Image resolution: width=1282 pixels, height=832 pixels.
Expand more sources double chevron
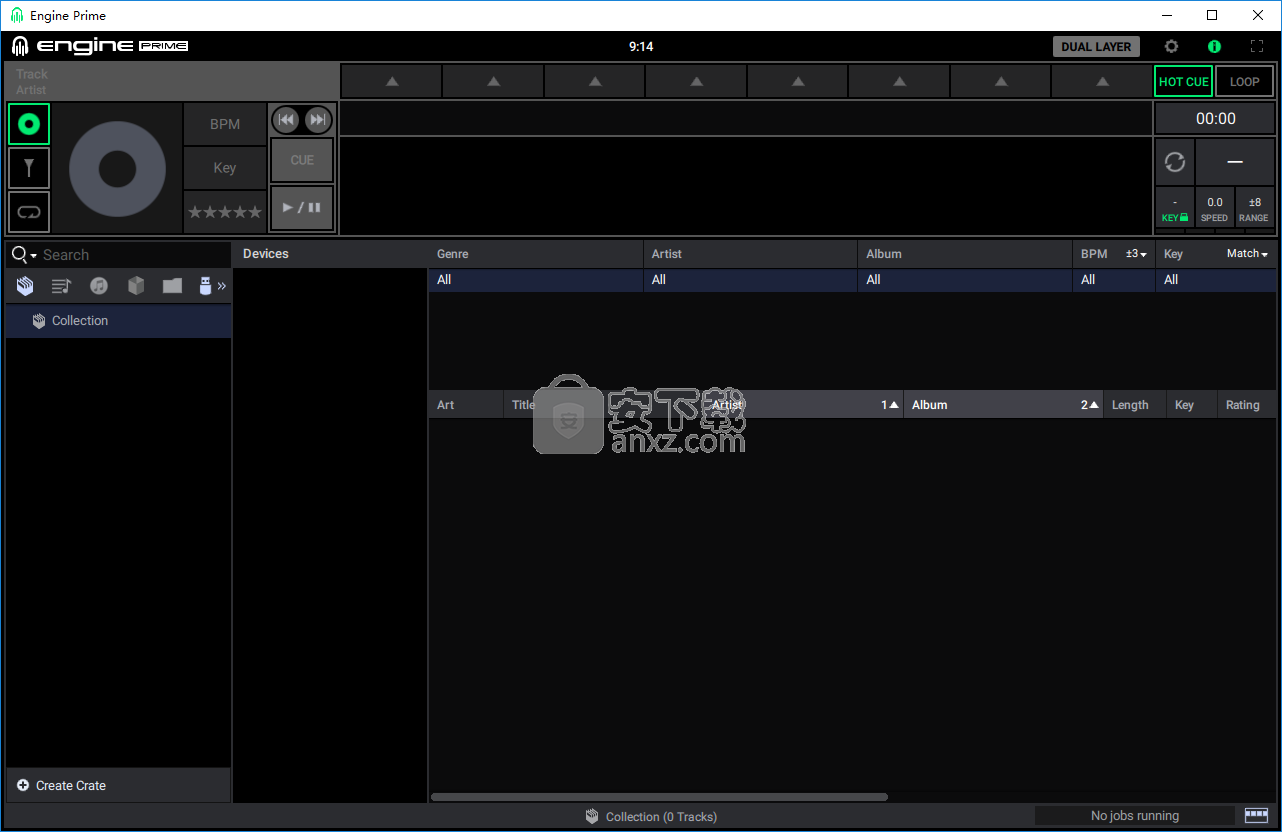pyautogui.click(x=222, y=286)
